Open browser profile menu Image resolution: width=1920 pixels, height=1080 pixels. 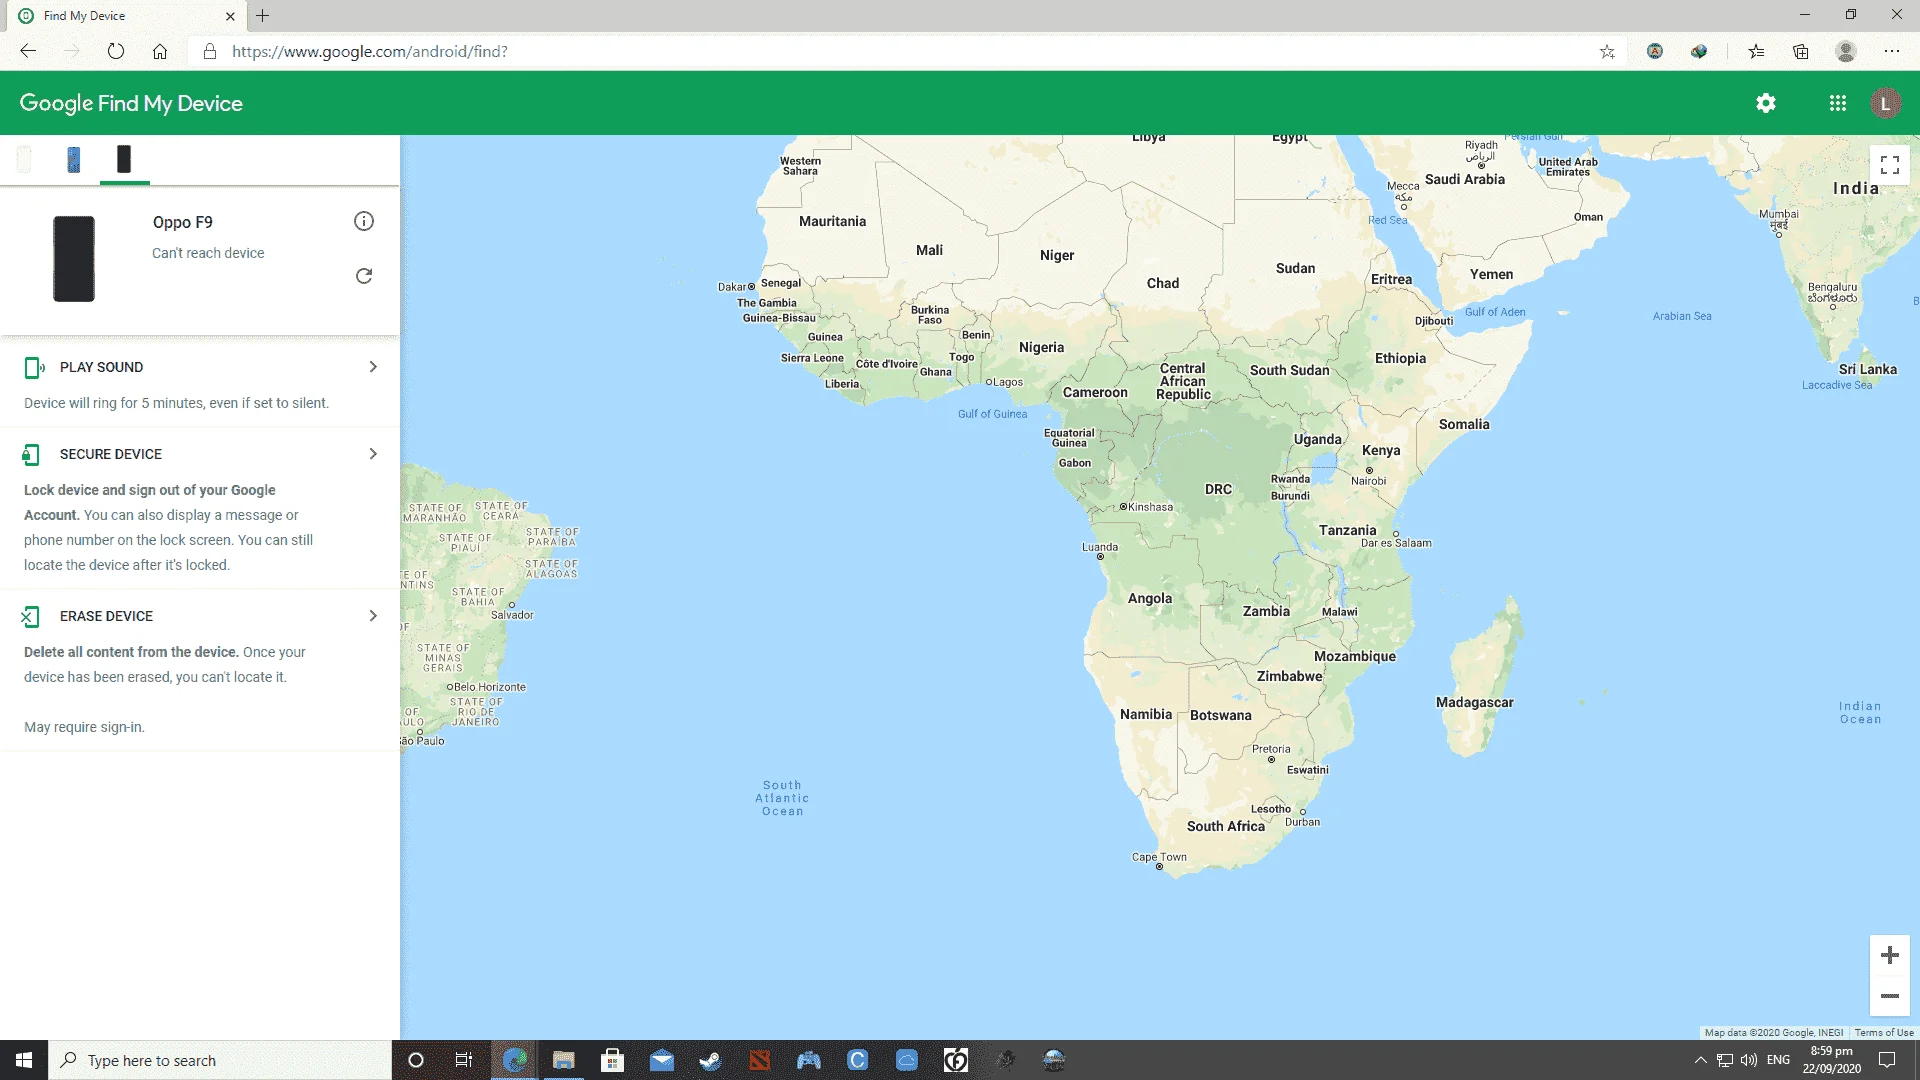[x=1846, y=51]
